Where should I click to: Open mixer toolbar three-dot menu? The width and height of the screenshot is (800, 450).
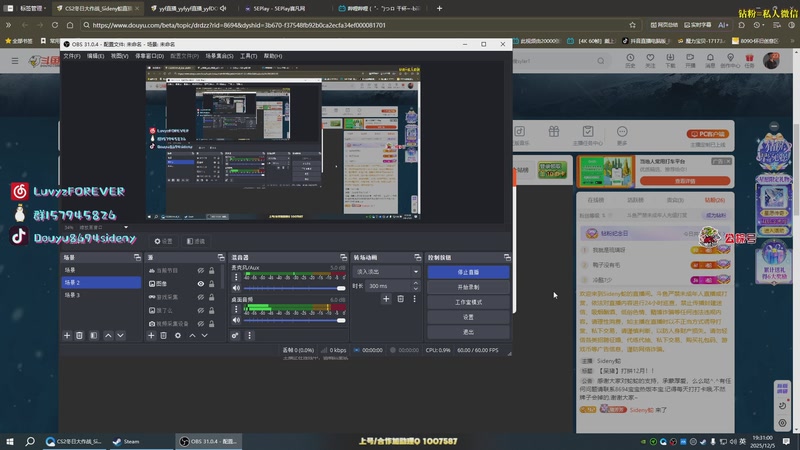click(x=249, y=336)
